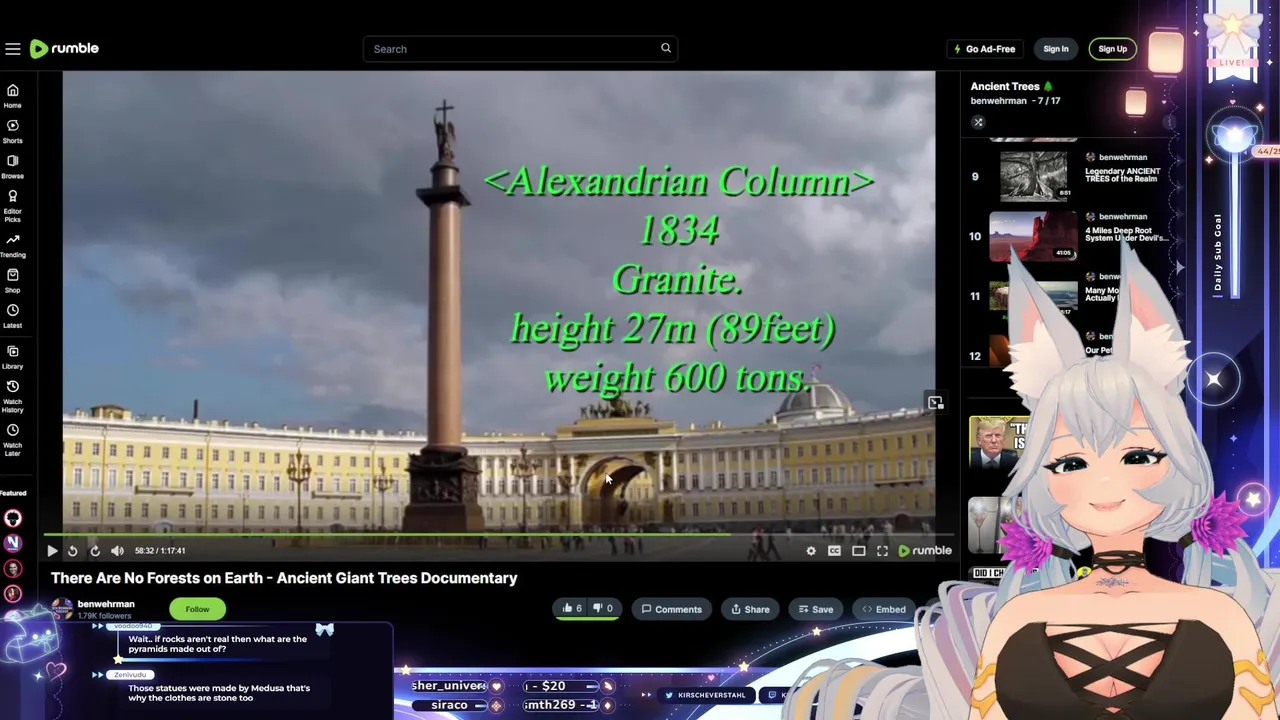This screenshot has width=1280, height=720.
Task: Rewind the video with back arrow
Action: [73, 550]
